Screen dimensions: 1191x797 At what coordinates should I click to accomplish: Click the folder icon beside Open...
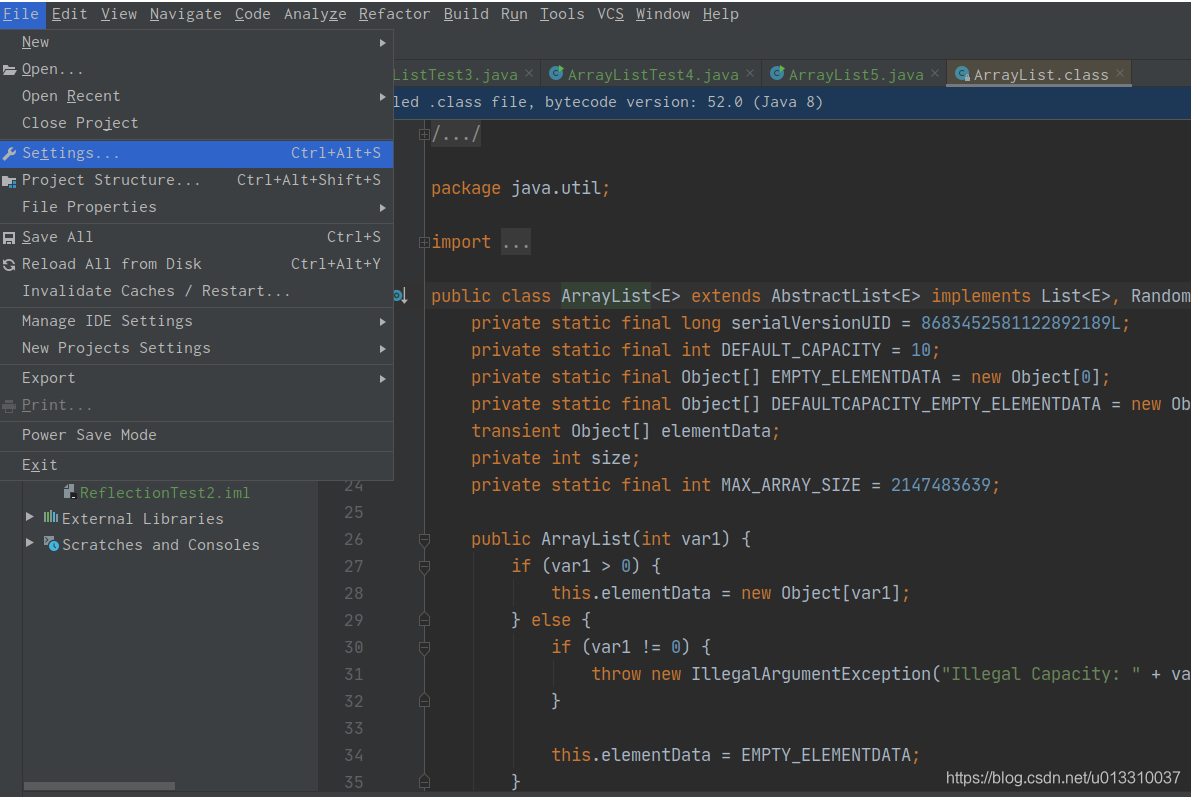tap(10, 68)
